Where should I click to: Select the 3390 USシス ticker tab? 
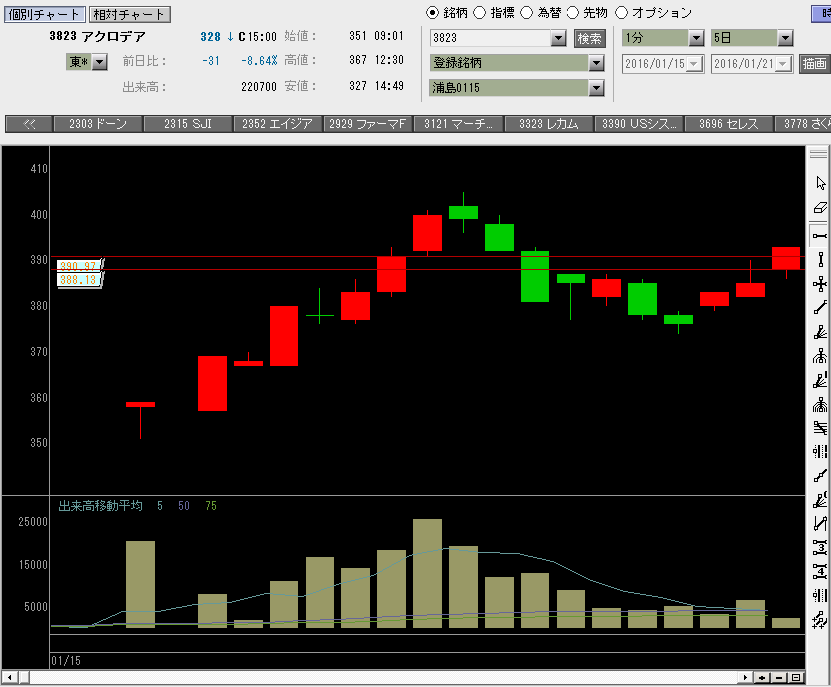(639, 124)
